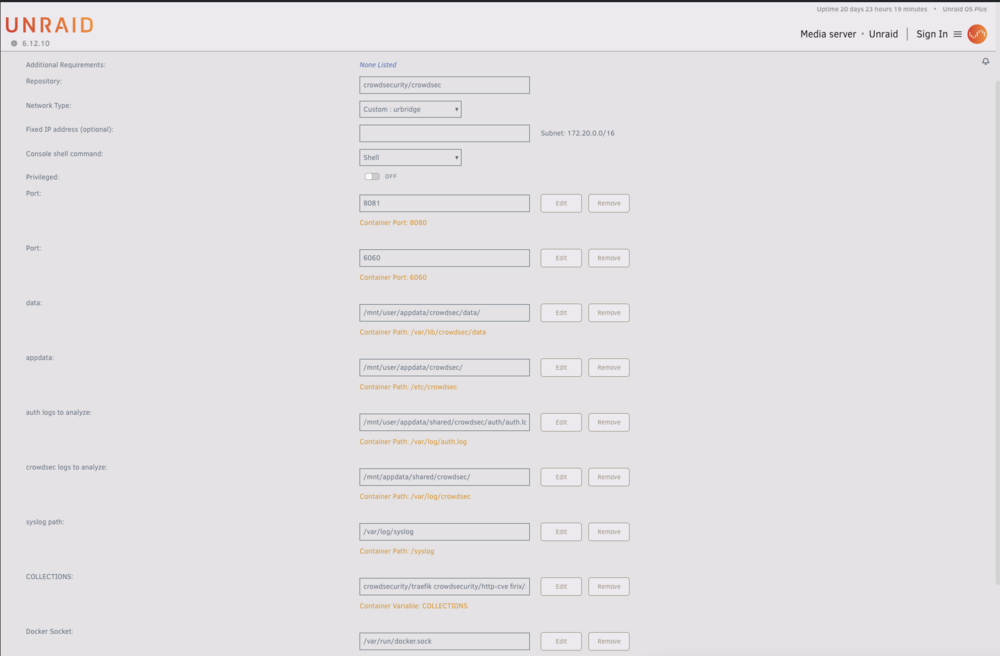Screen dimensions: 1000x656
Task: Click Container Path /var/lib/crowdsec/data text
Action: click(422, 332)
